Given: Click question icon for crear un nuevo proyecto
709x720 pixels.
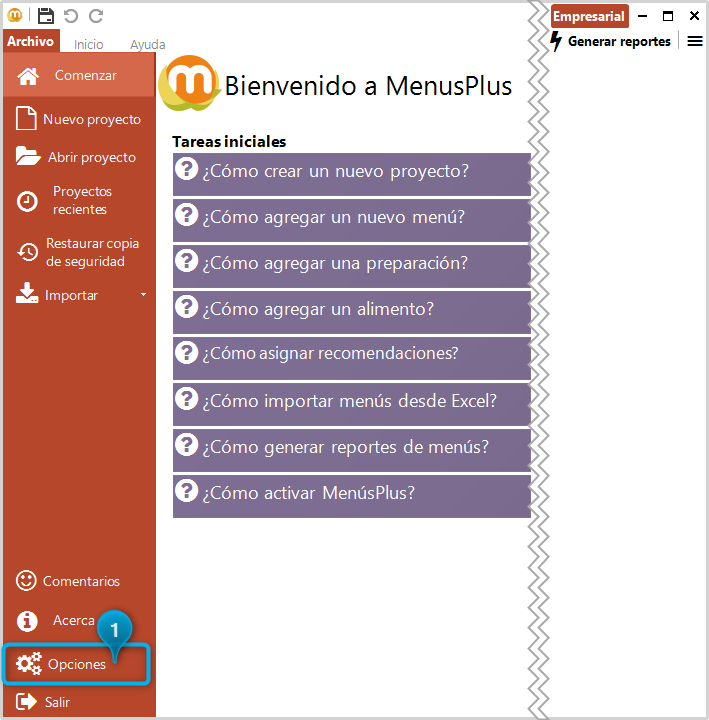Looking at the screenshot, I should [186, 169].
